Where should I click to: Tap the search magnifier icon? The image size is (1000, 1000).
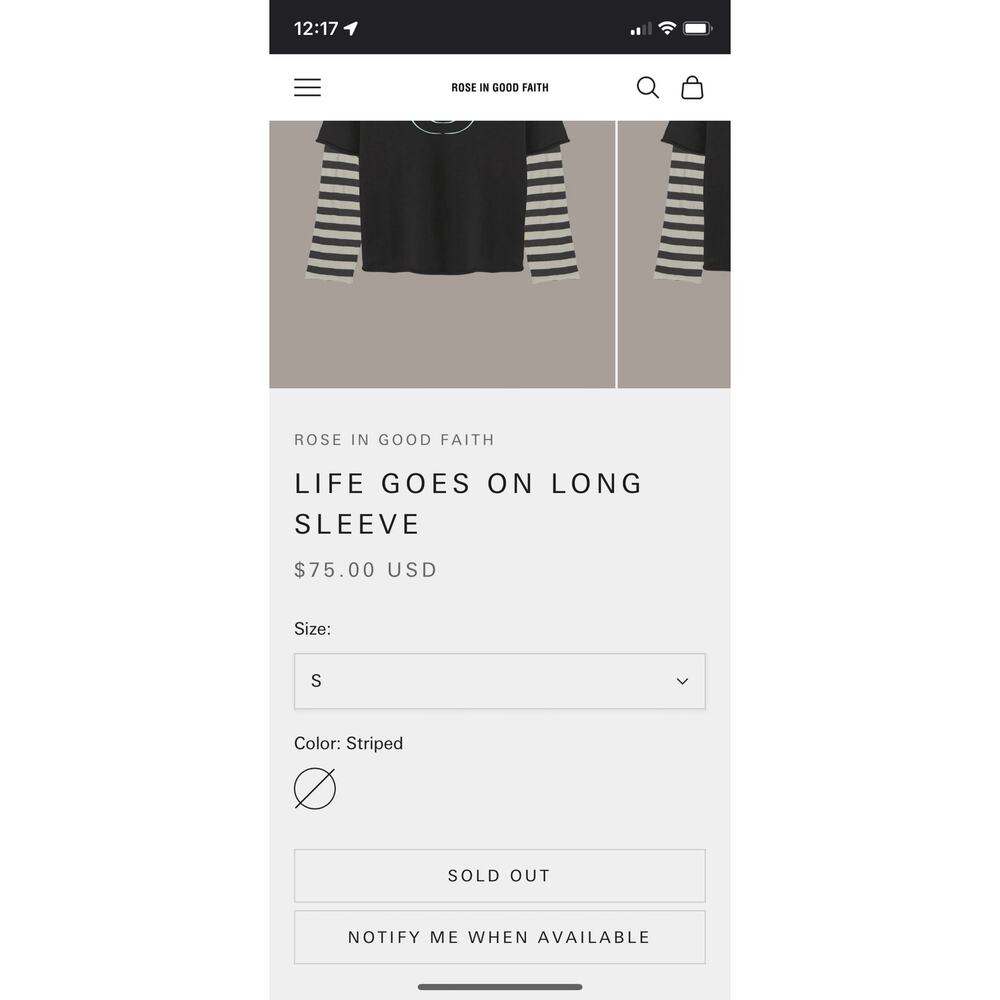(x=647, y=87)
